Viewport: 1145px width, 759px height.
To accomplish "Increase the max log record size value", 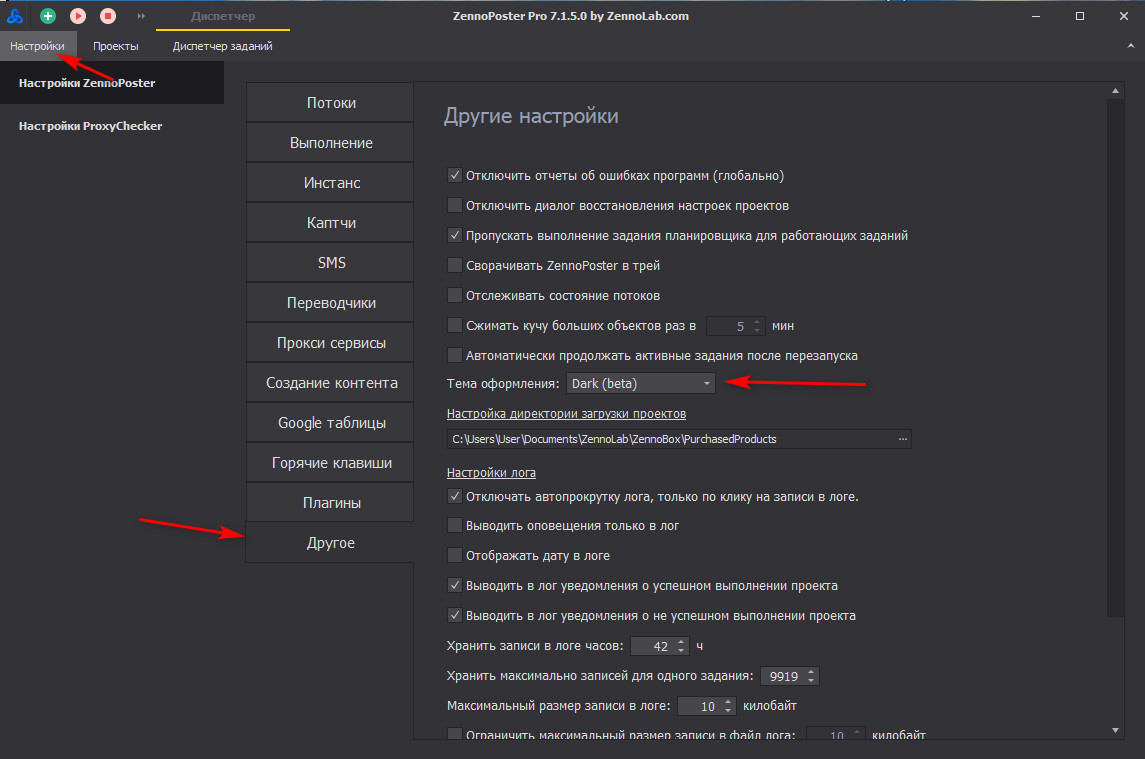I will point(729,701).
